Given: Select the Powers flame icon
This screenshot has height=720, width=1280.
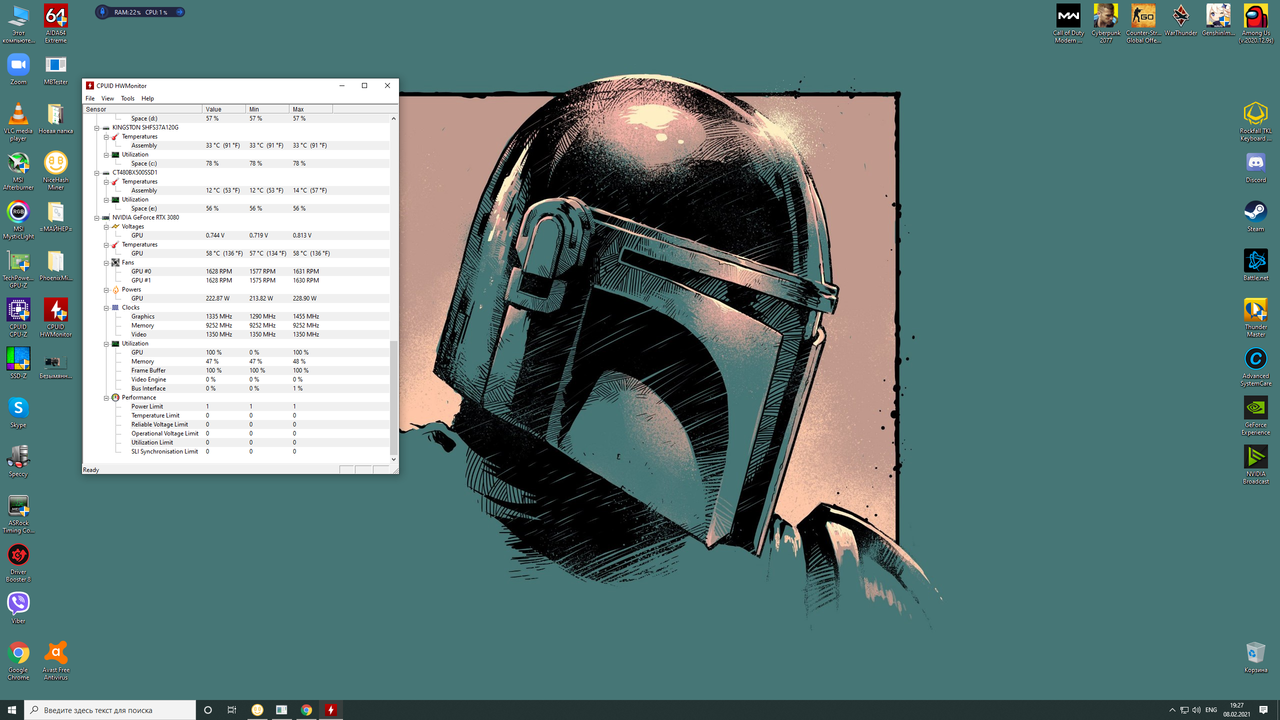Looking at the screenshot, I should point(115,290).
